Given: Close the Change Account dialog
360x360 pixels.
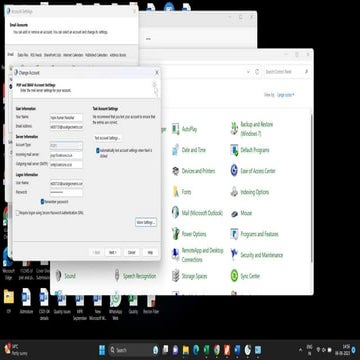Looking at the screenshot, I should [157, 72].
